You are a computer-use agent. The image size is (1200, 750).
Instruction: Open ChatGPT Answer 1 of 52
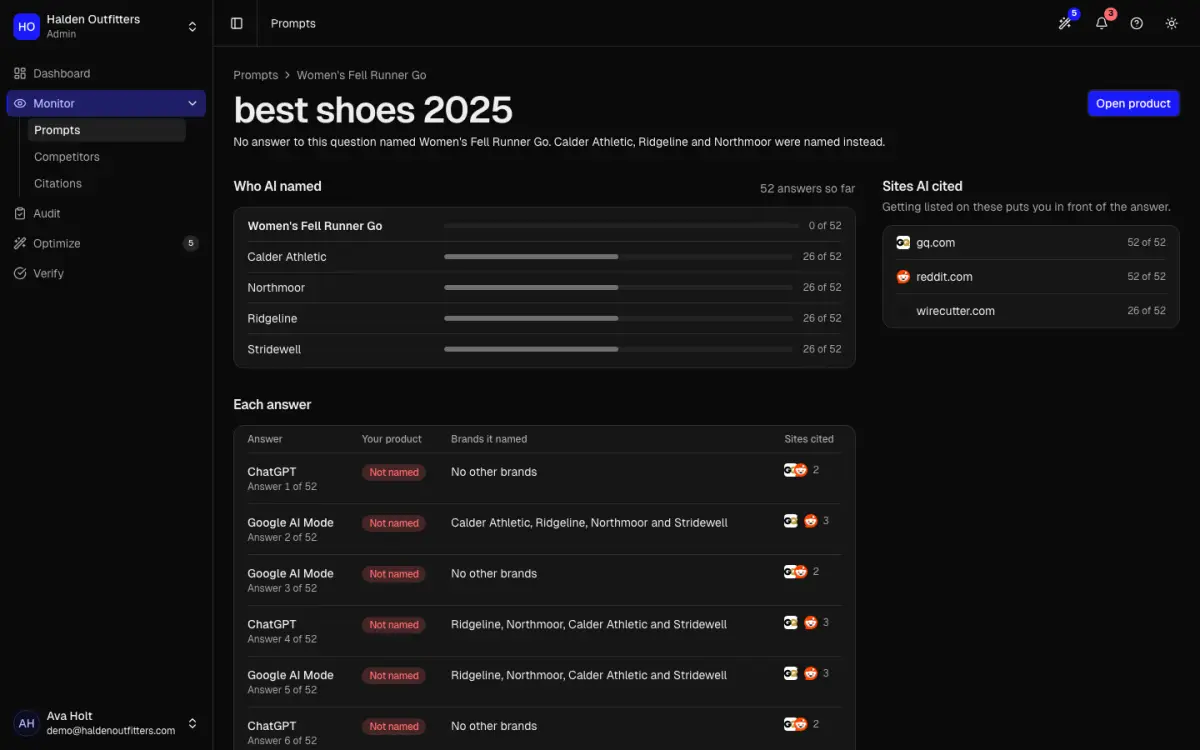pyautogui.click(x=545, y=479)
